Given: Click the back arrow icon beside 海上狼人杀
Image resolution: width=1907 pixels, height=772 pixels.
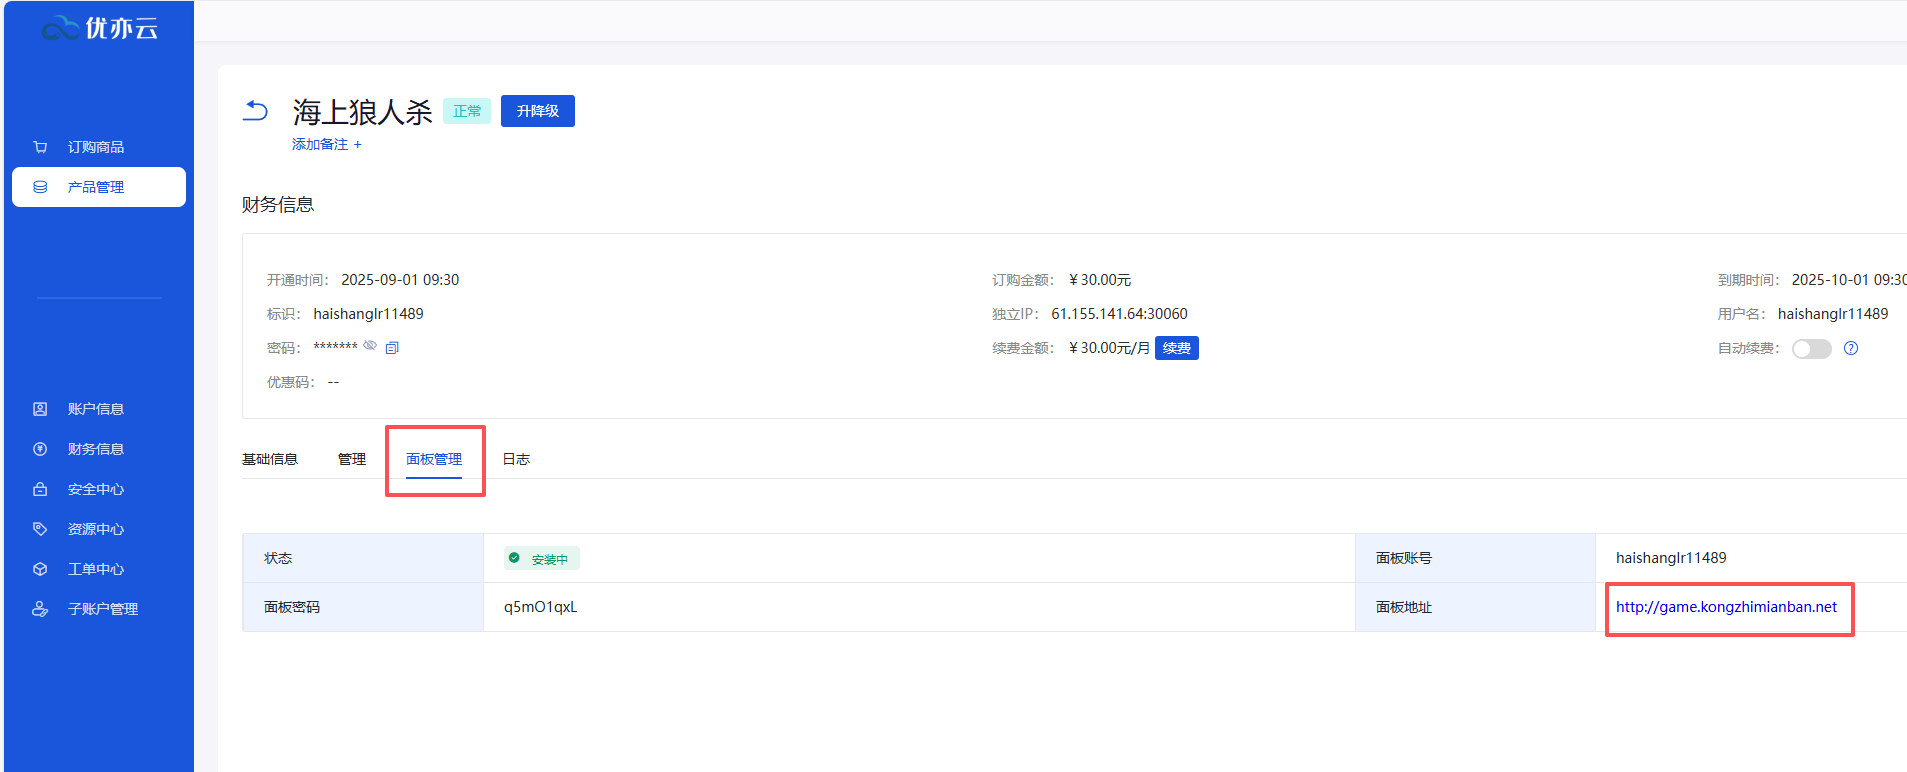Looking at the screenshot, I should click(256, 111).
